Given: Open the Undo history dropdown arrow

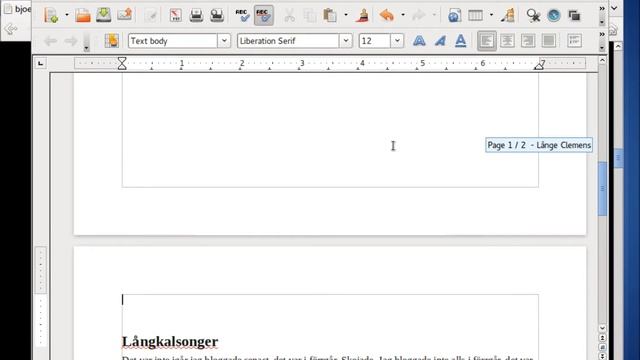Looking at the screenshot, I should (403, 16).
